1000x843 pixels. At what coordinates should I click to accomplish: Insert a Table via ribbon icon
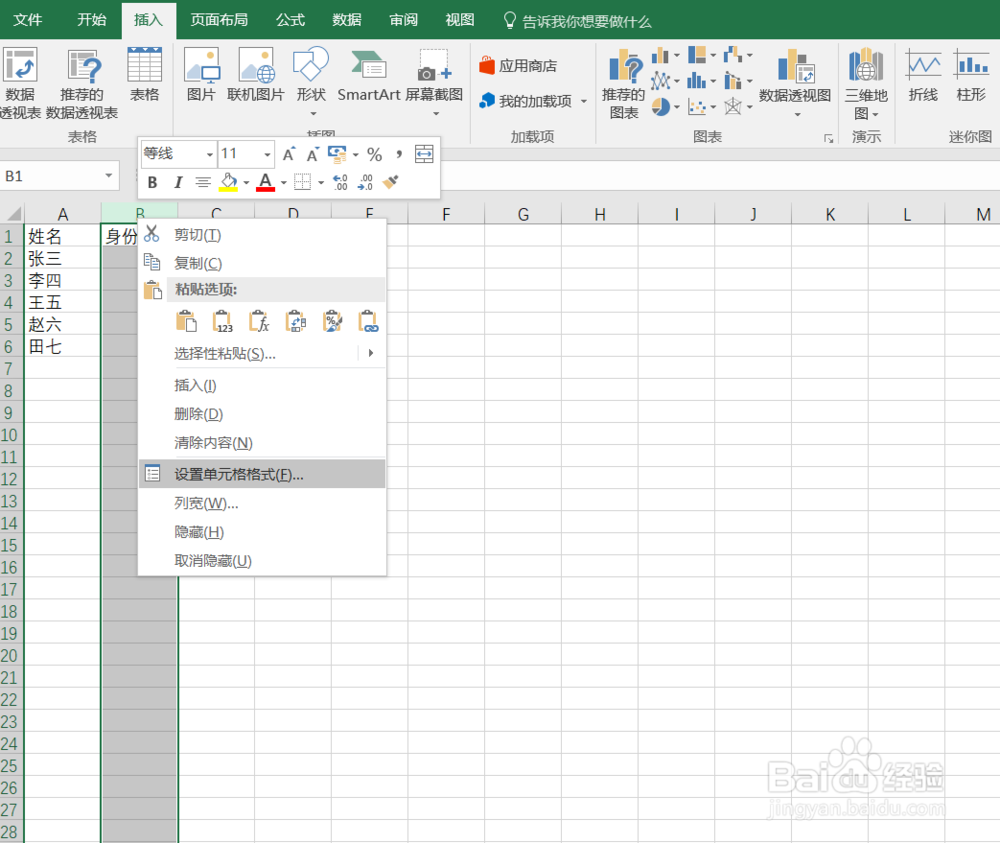tap(144, 75)
